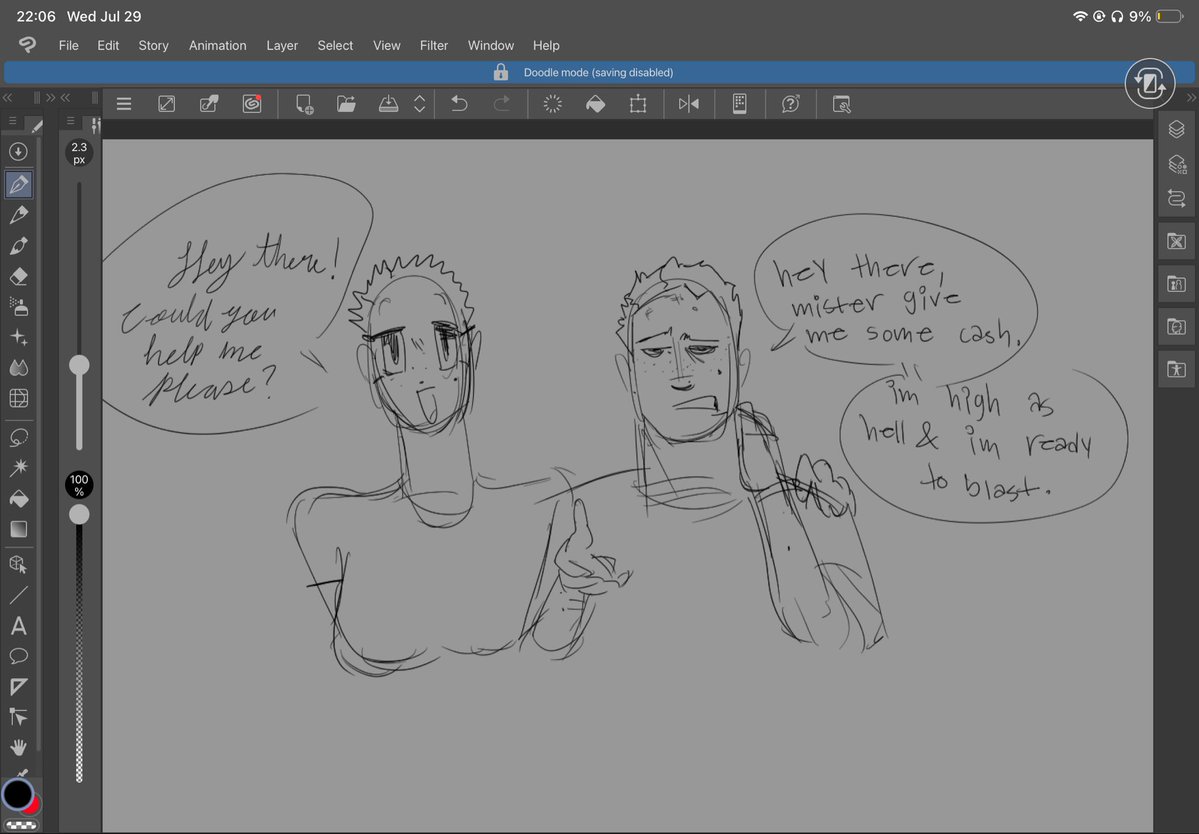Select the Pencil tool
Image resolution: width=1199 pixels, height=834 pixels.
(18, 215)
